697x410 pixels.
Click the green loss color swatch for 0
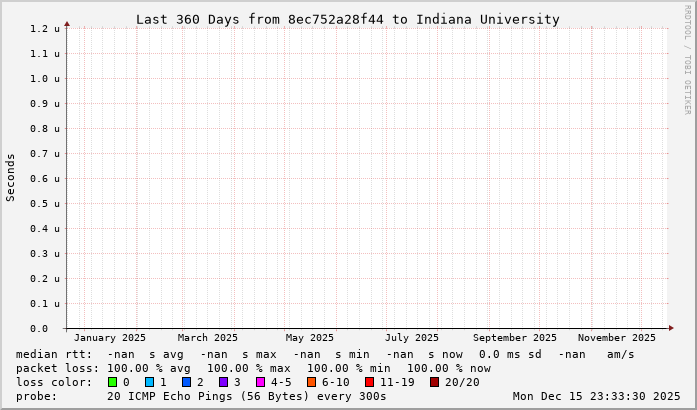pyautogui.click(x=113, y=382)
